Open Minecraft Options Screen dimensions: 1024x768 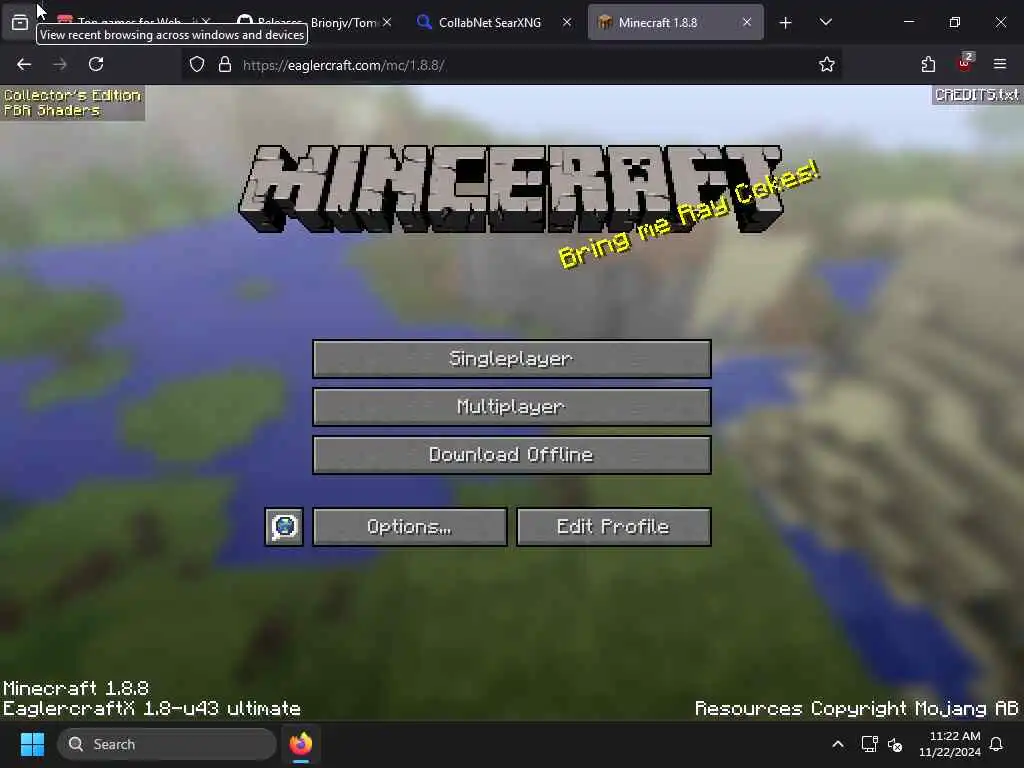(x=409, y=526)
